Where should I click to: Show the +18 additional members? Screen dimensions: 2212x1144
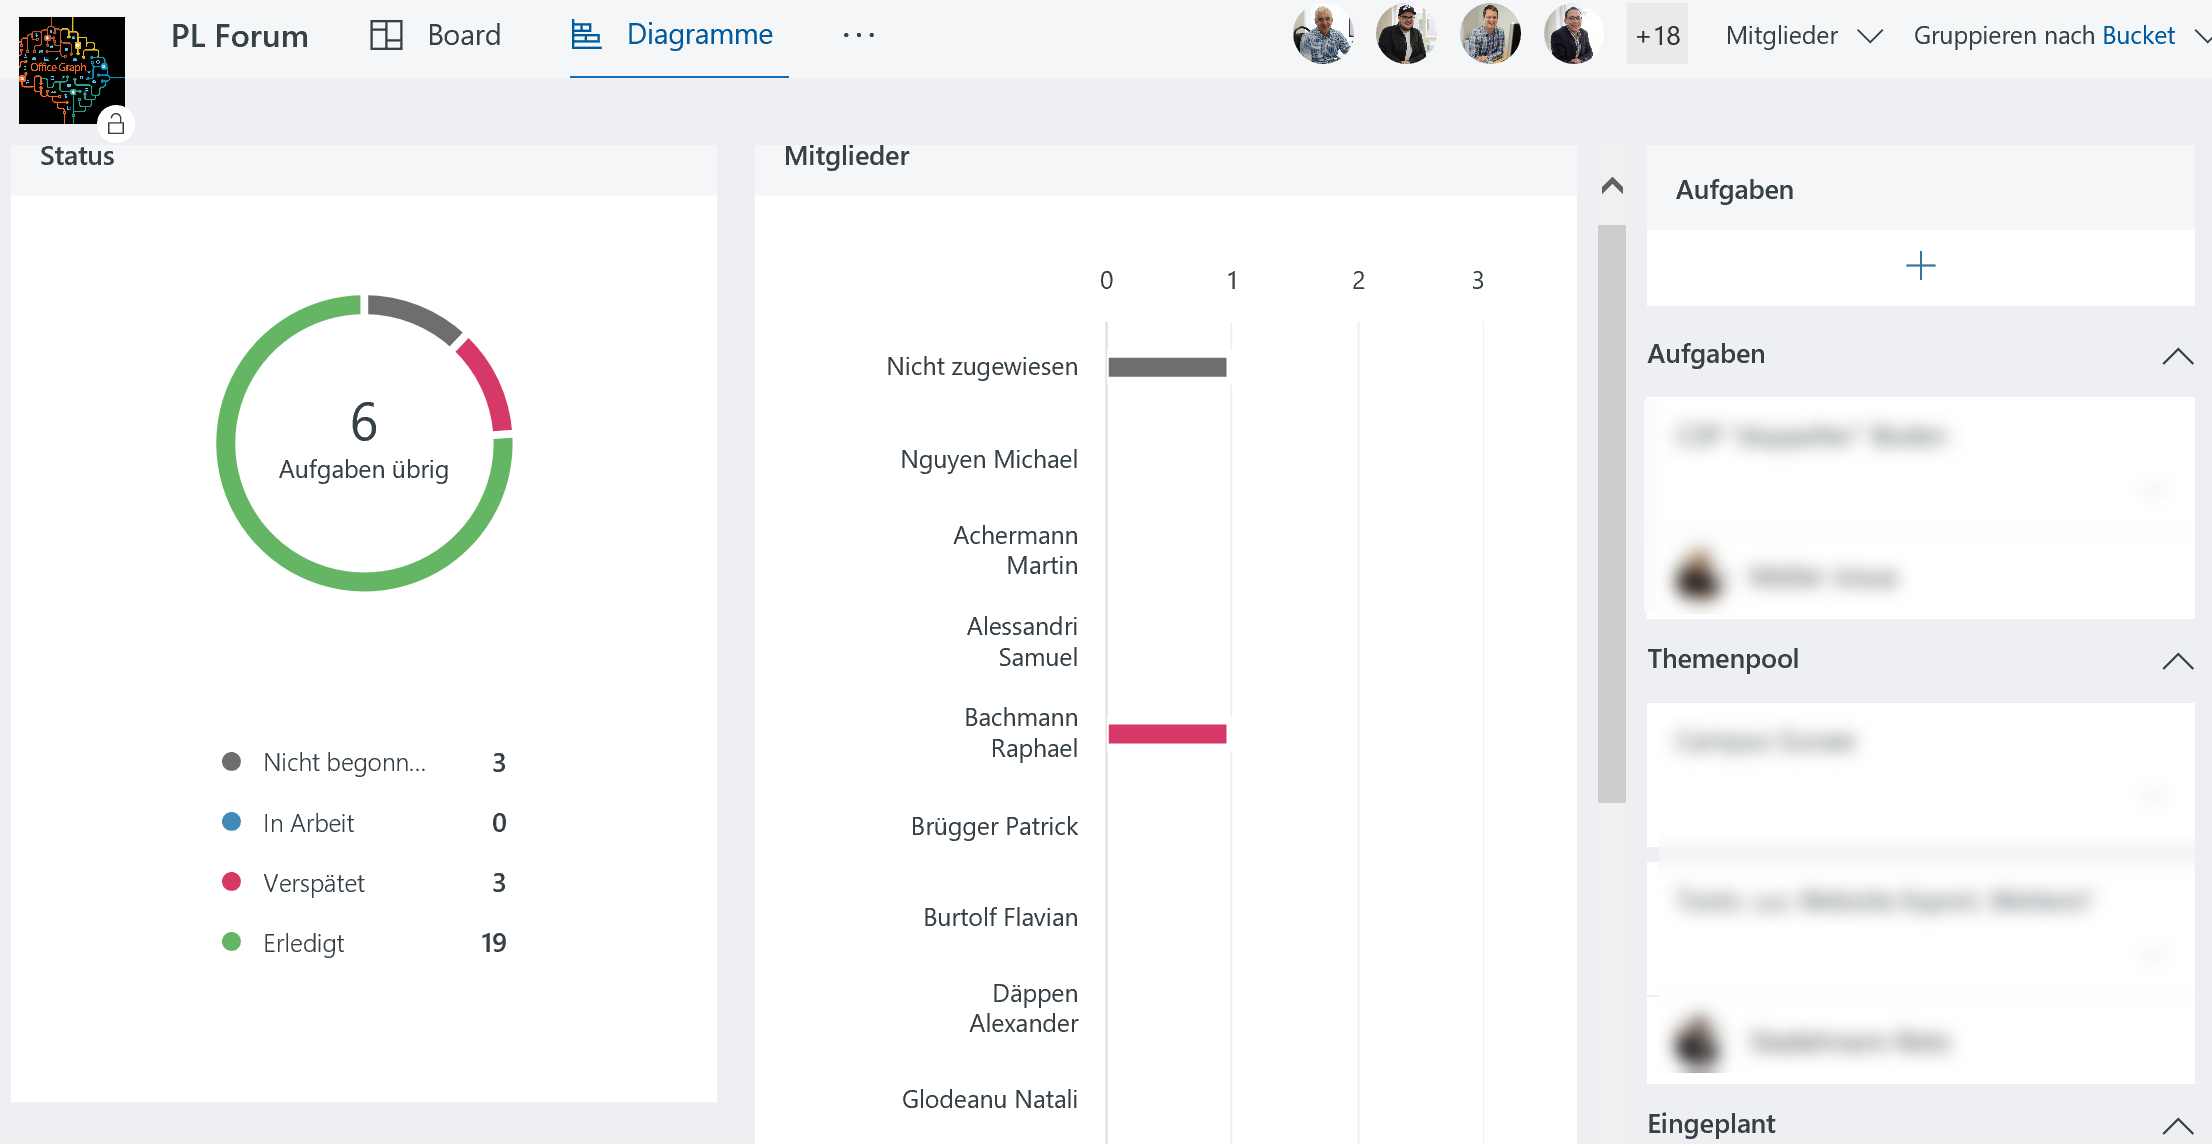coord(1657,35)
